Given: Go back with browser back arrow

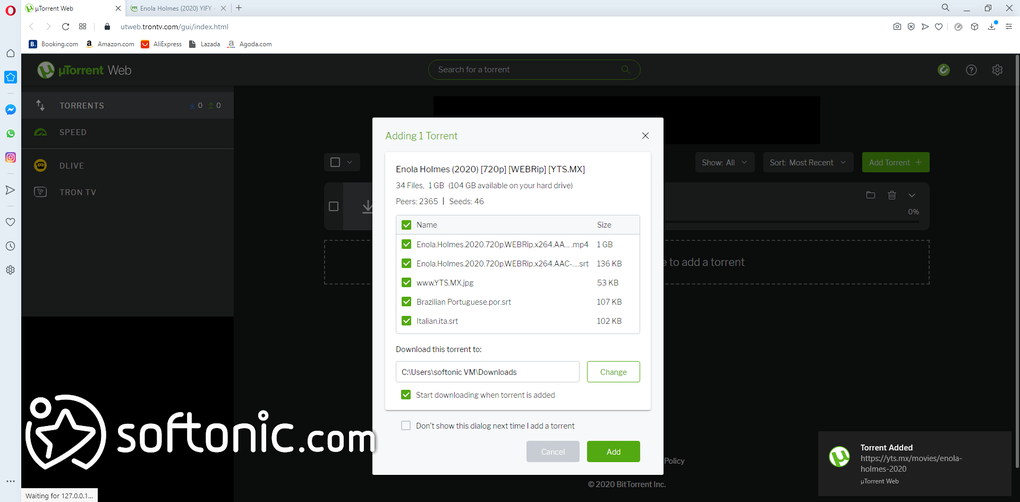Looking at the screenshot, I should tap(31, 27).
